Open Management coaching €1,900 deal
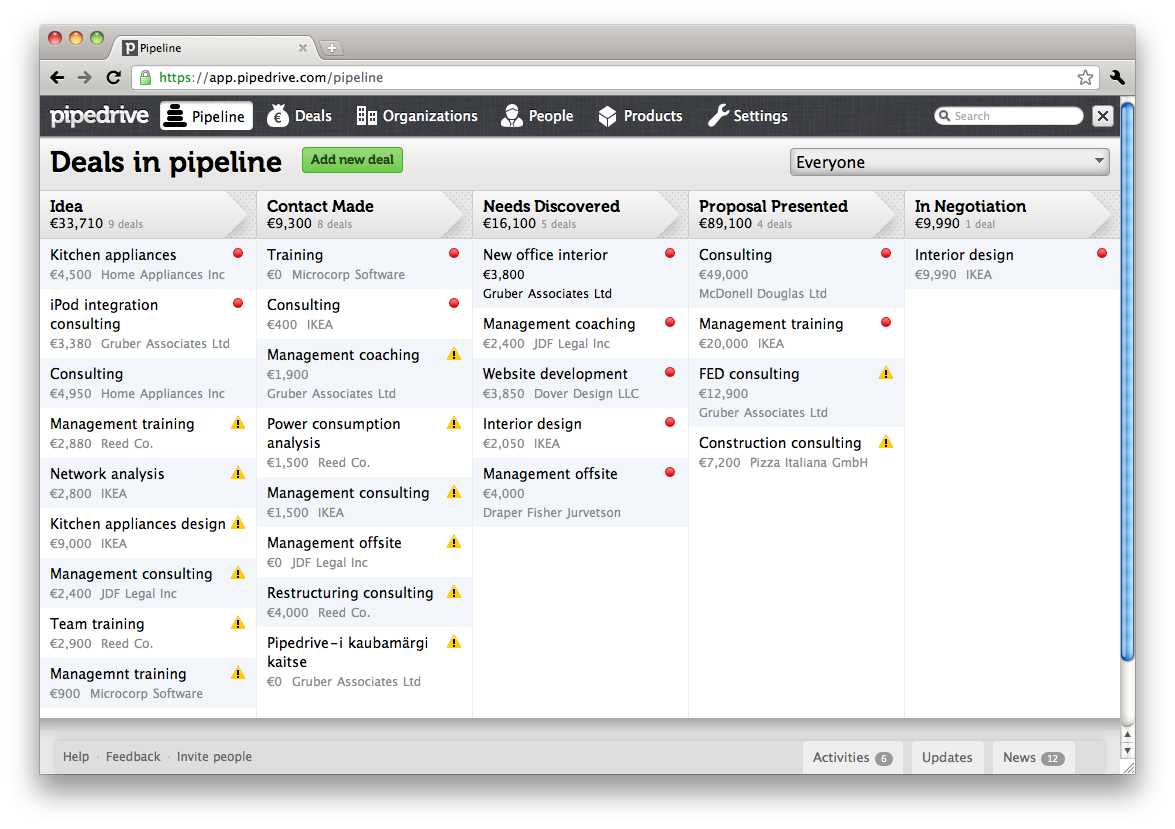1175x829 pixels. 364,373
